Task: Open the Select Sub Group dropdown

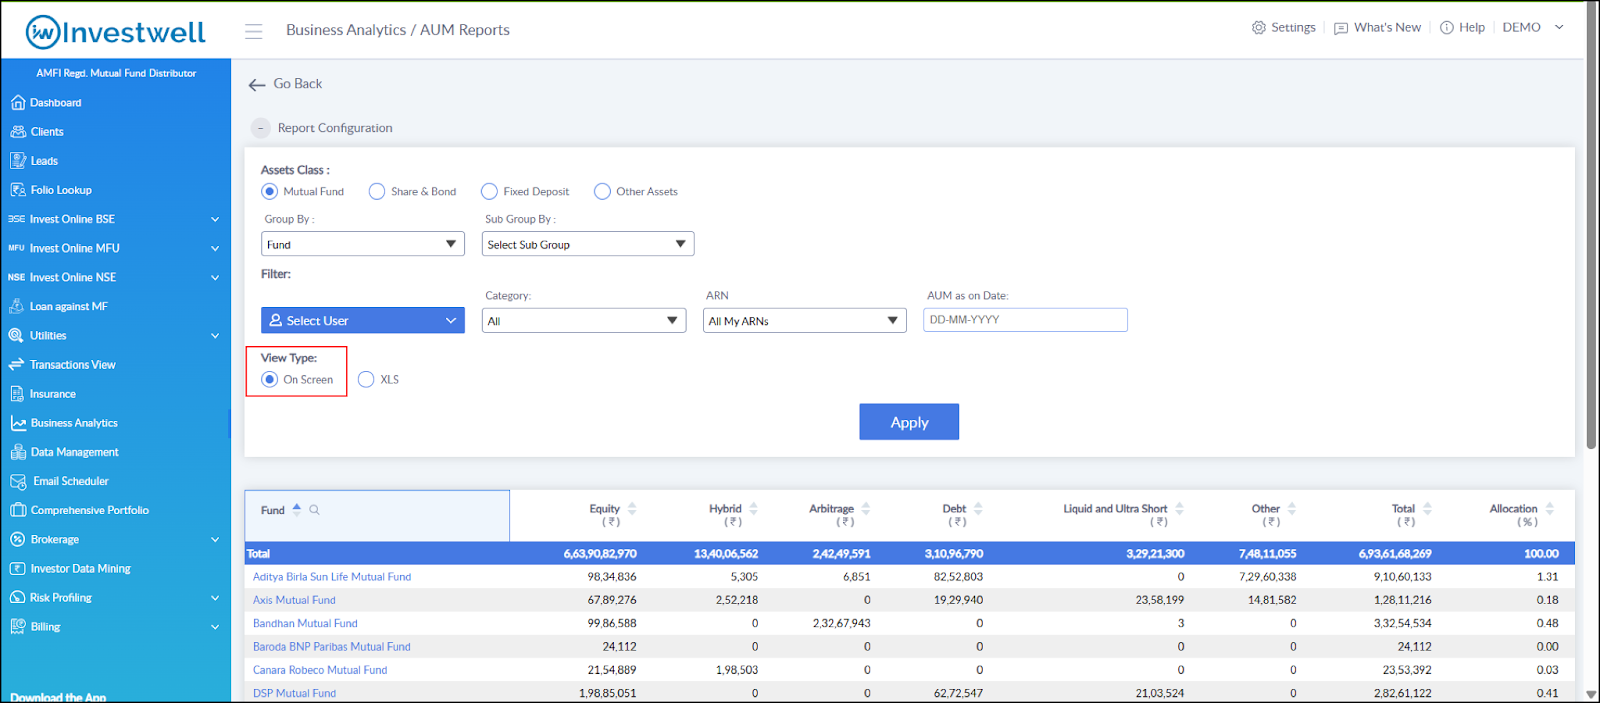Action: pos(588,244)
